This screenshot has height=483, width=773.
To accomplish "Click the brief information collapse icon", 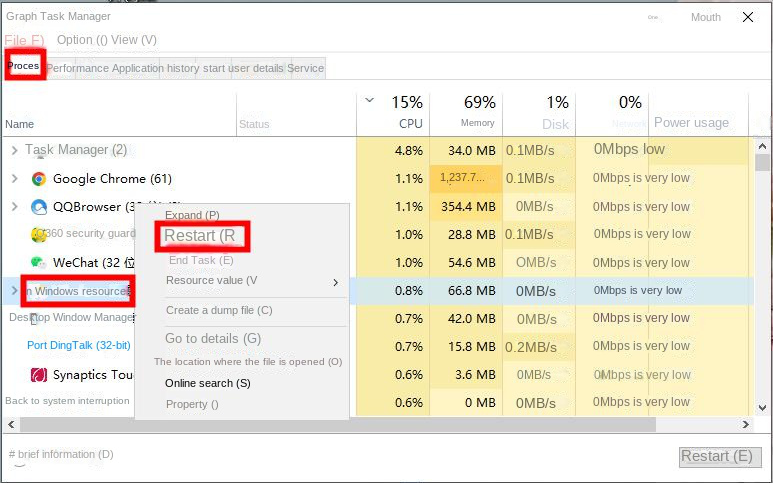I will 12,455.
